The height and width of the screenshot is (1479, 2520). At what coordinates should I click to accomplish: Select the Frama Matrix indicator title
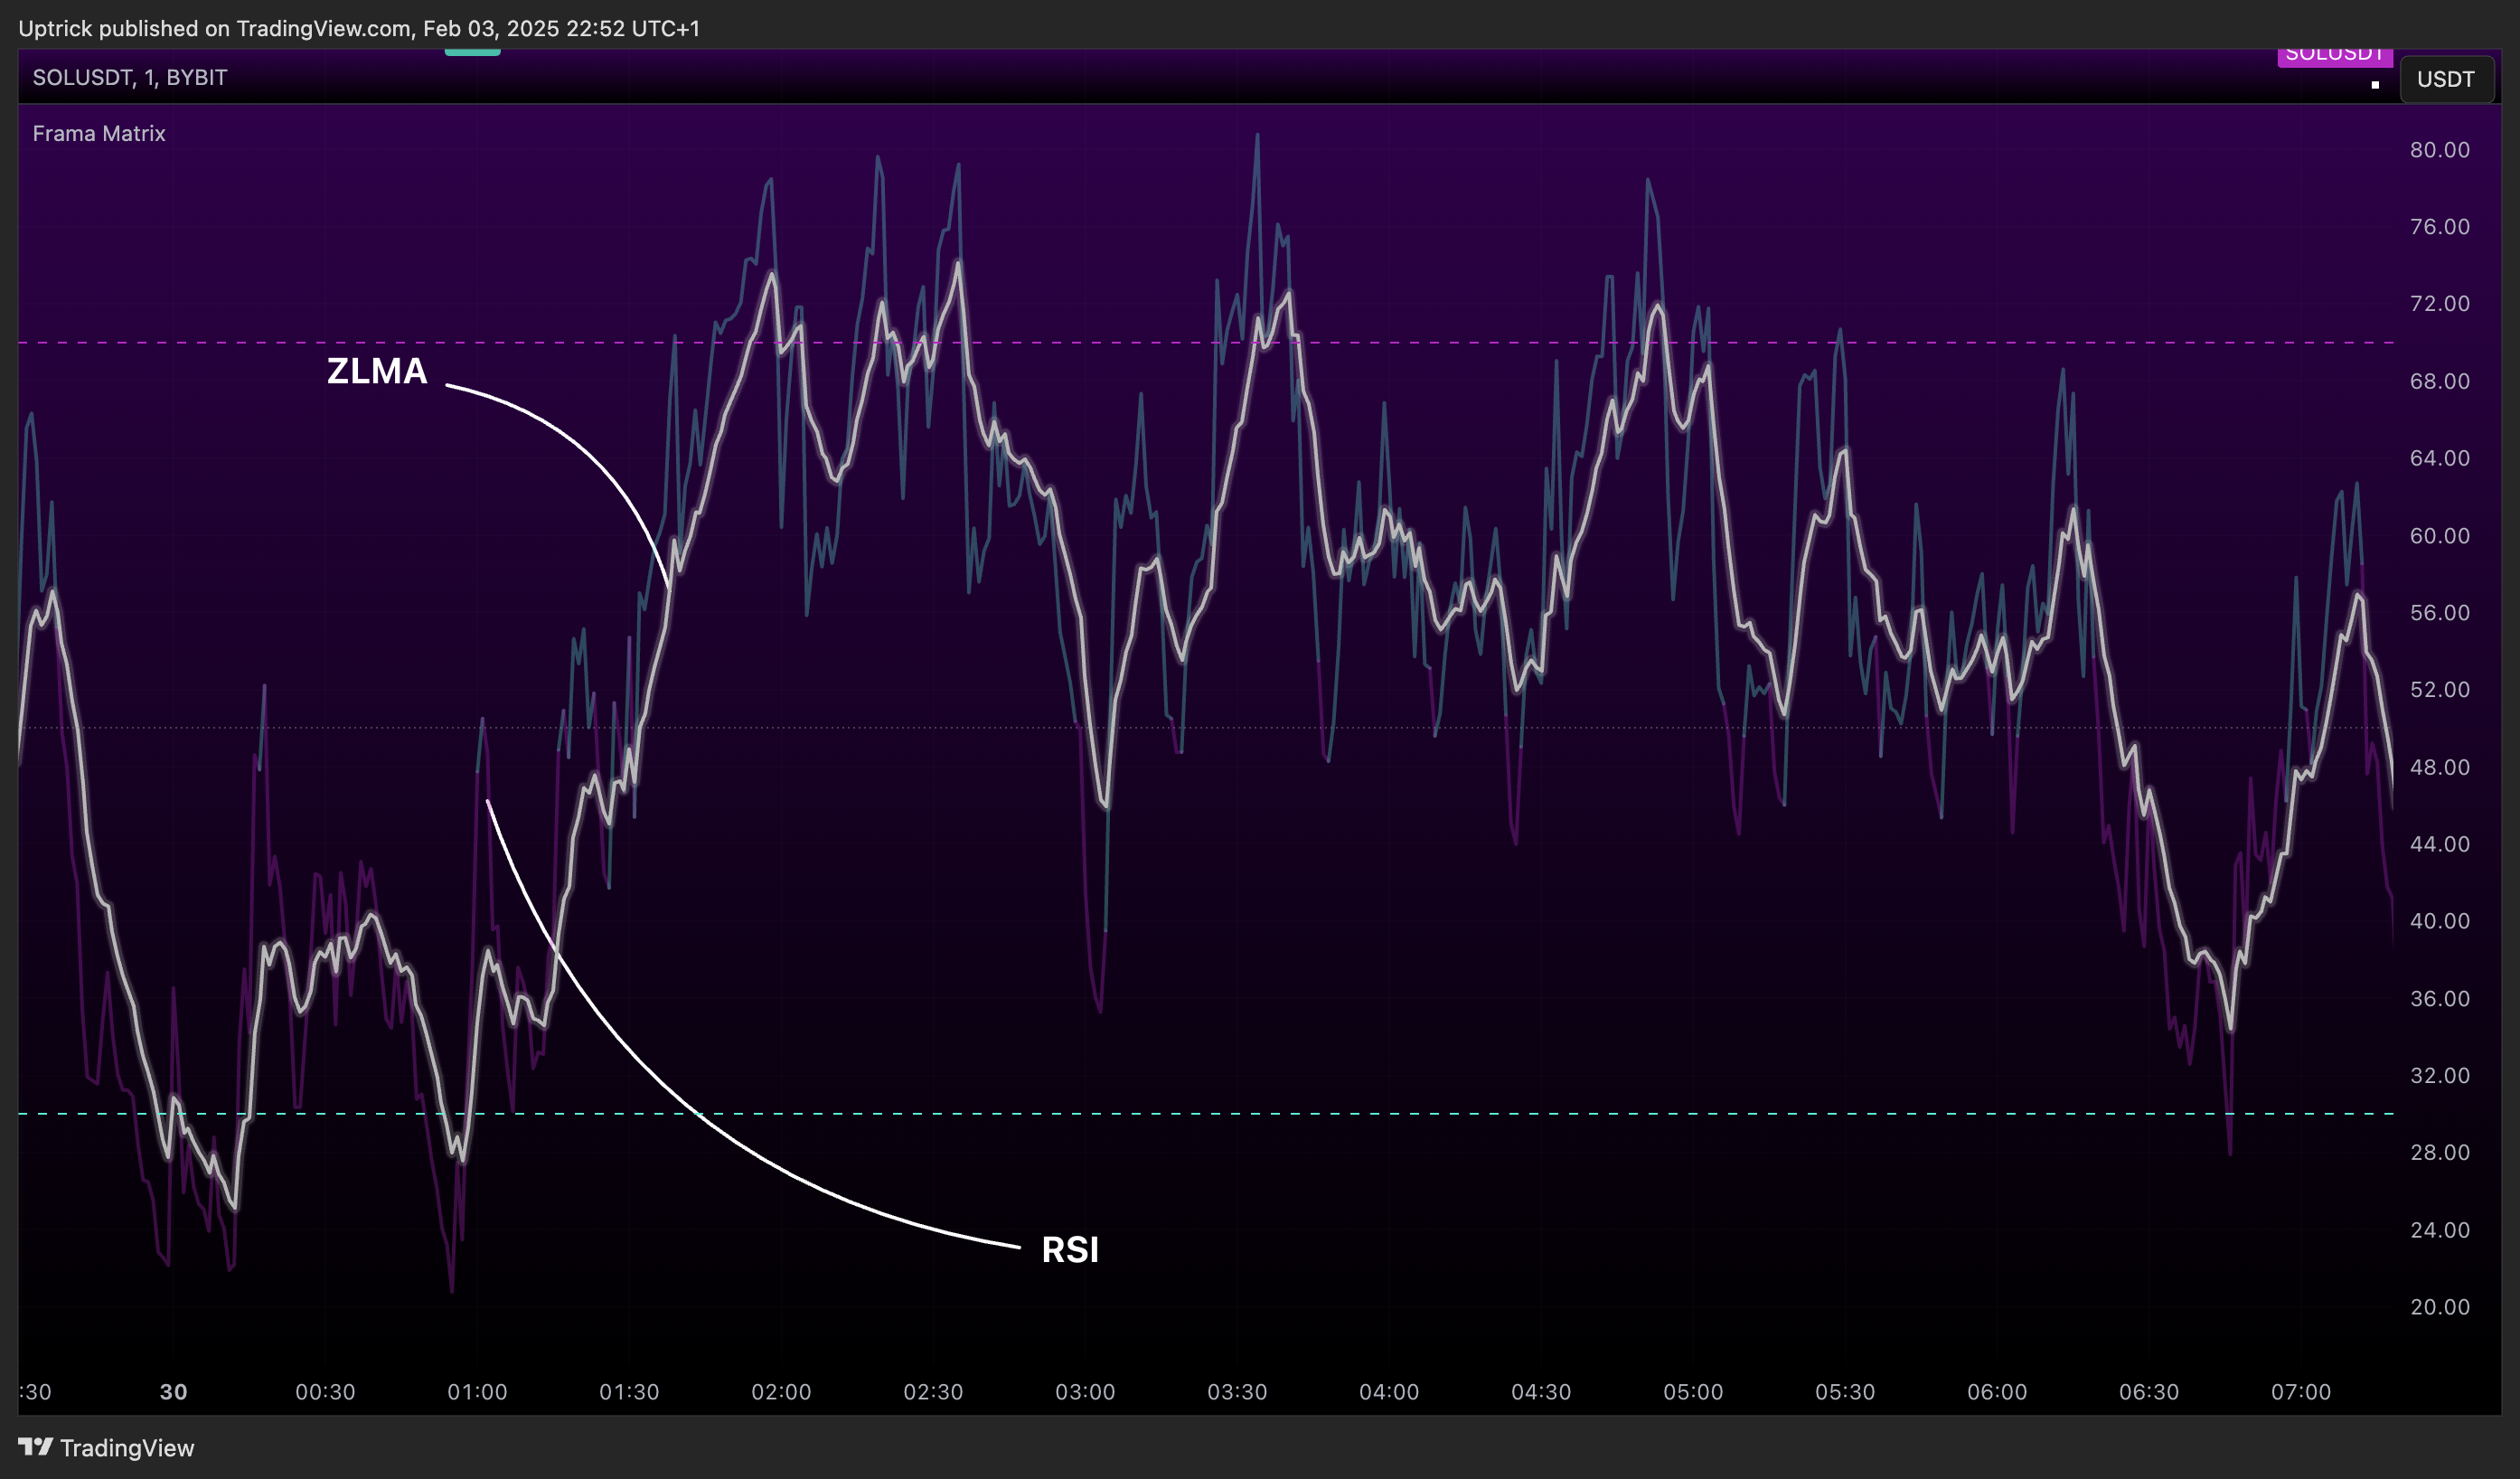[x=99, y=133]
